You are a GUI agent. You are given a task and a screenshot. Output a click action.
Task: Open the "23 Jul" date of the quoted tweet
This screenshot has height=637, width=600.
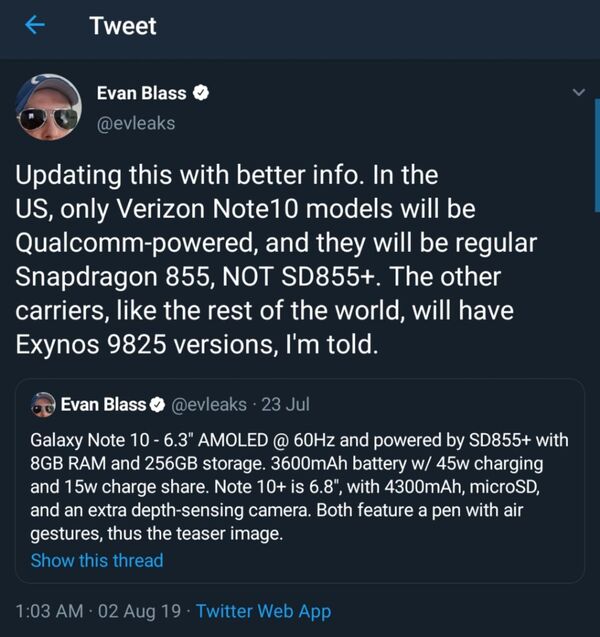(x=285, y=405)
